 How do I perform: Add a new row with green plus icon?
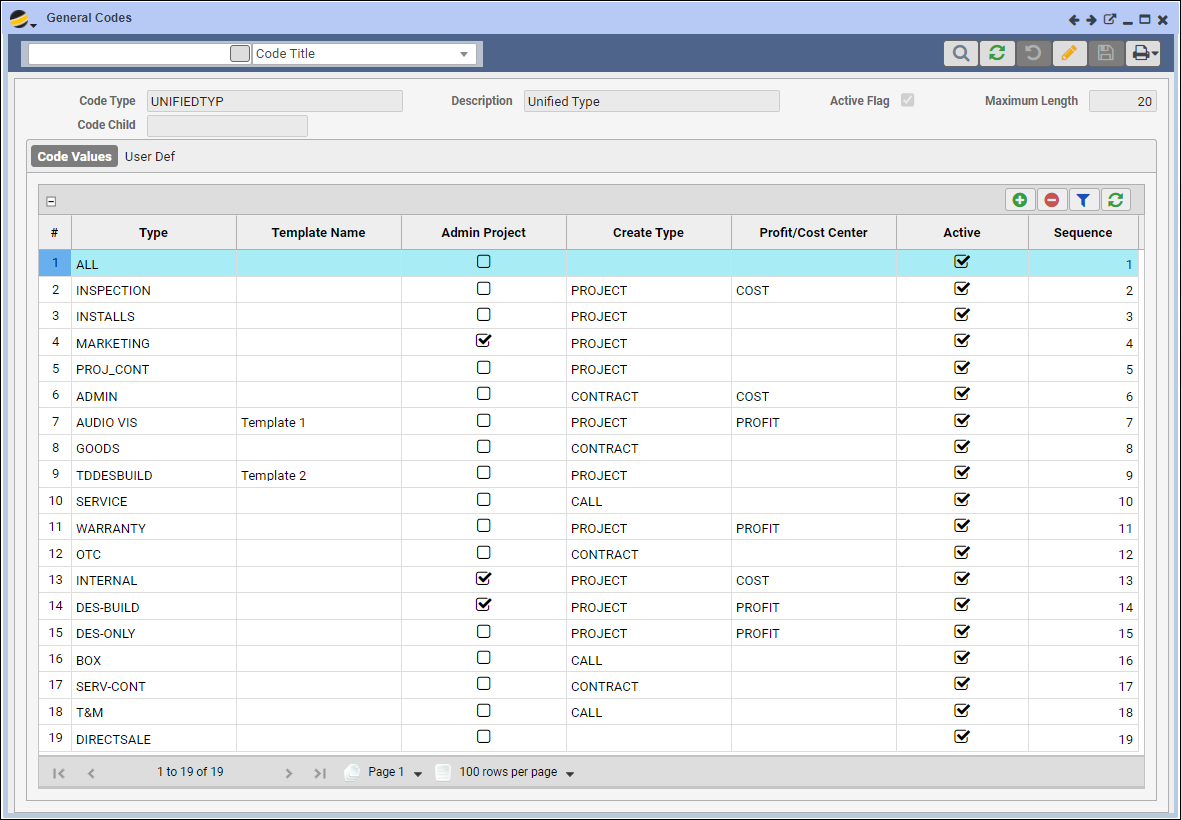point(1019,200)
